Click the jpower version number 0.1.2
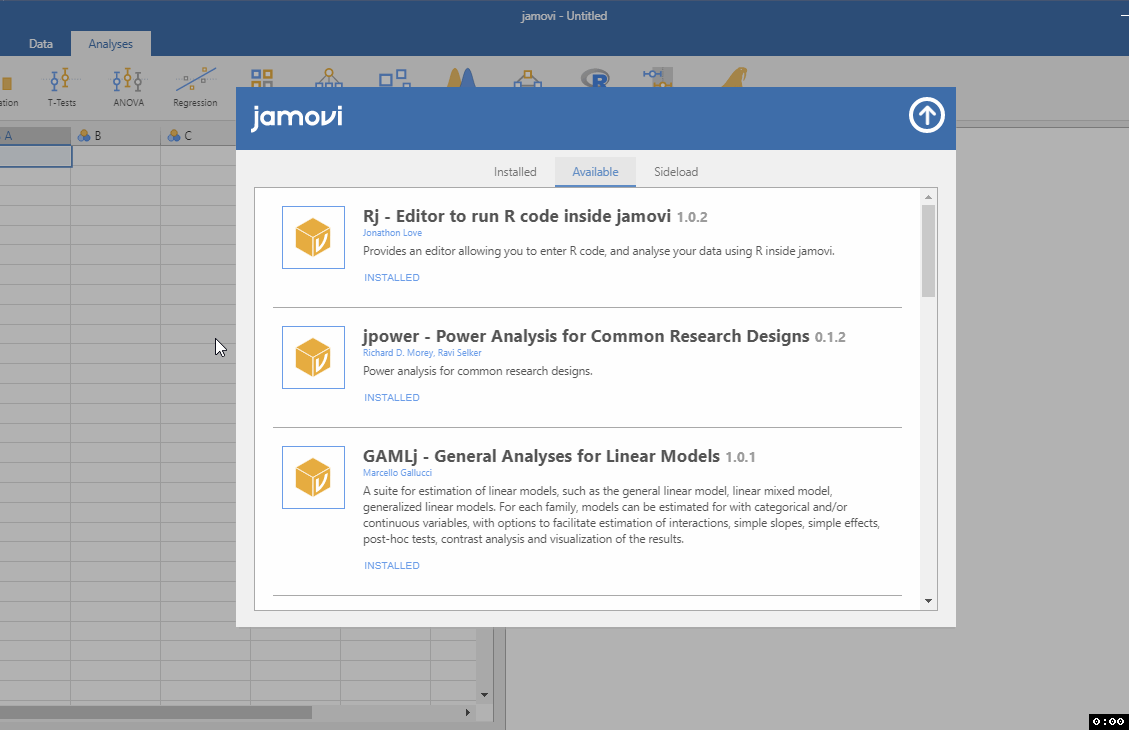The image size is (1129, 730). tap(830, 337)
